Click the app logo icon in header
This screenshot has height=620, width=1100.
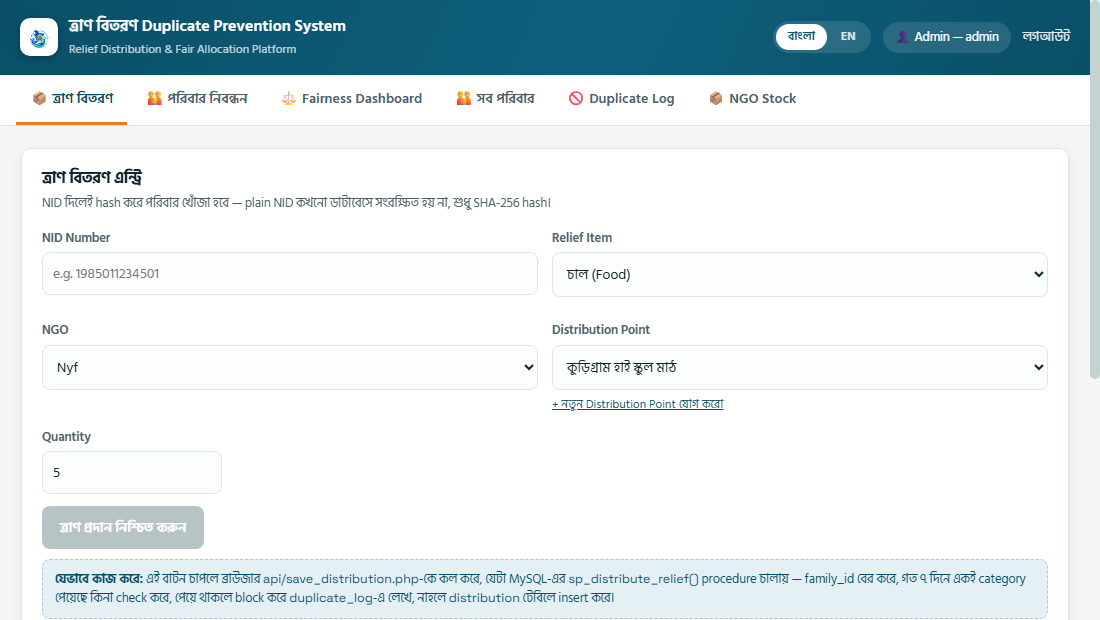(39, 37)
